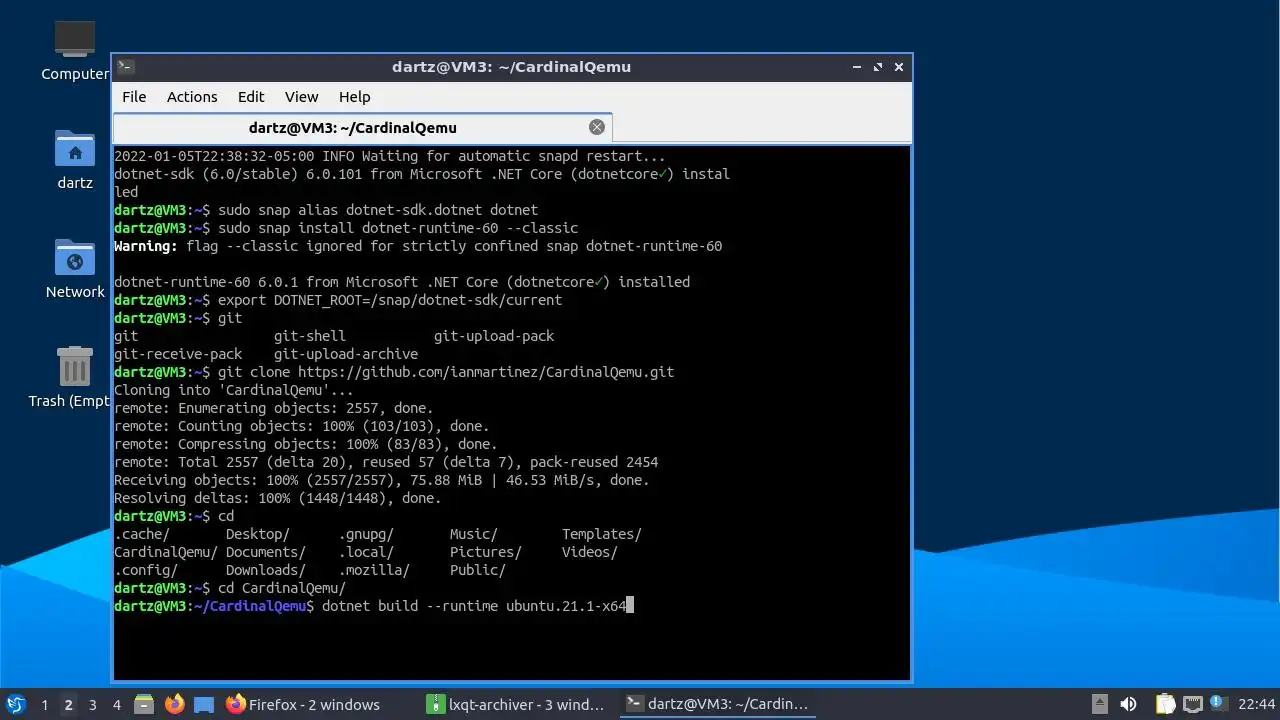Open the Edit menu in the terminal

coord(251,97)
